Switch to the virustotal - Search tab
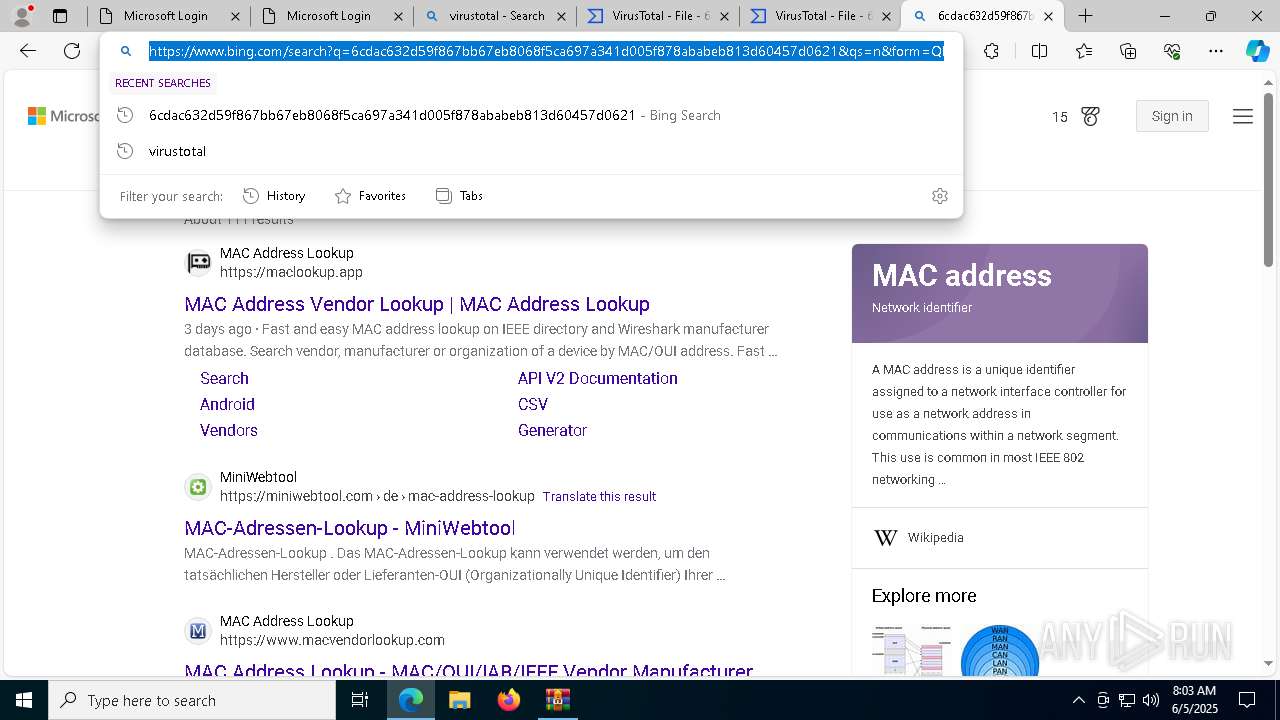The height and width of the screenshot is (720, 1280). [x=494, y=16]
